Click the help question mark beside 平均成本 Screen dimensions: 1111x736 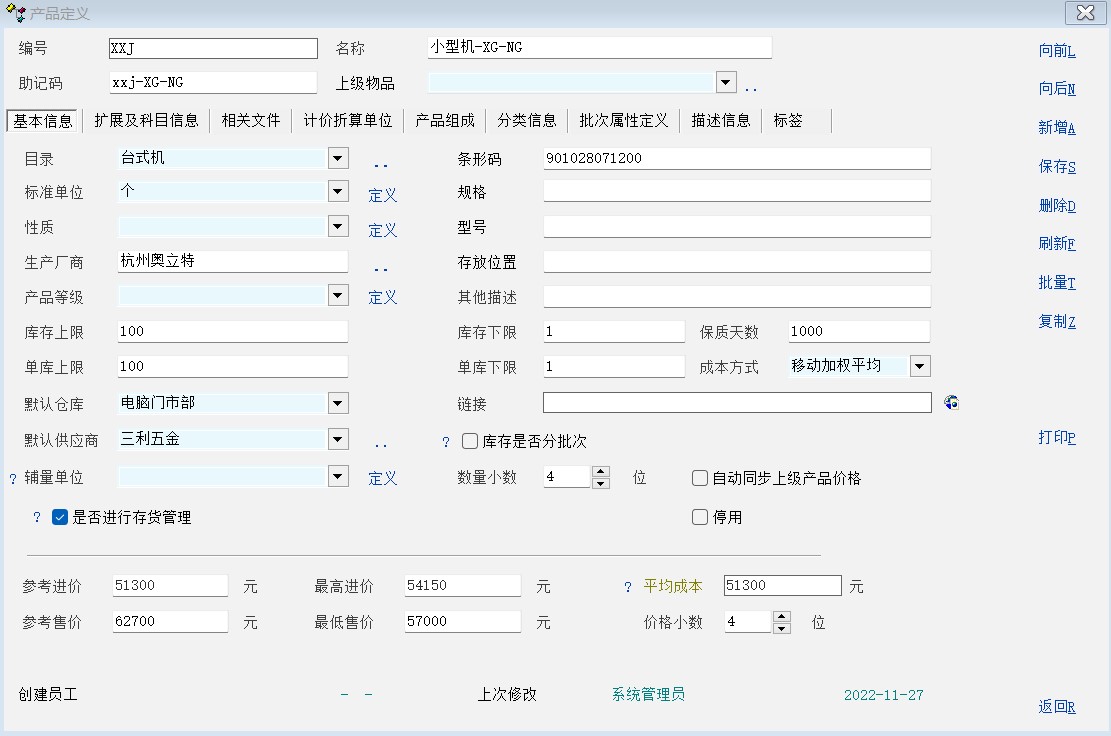click(628, 587)
